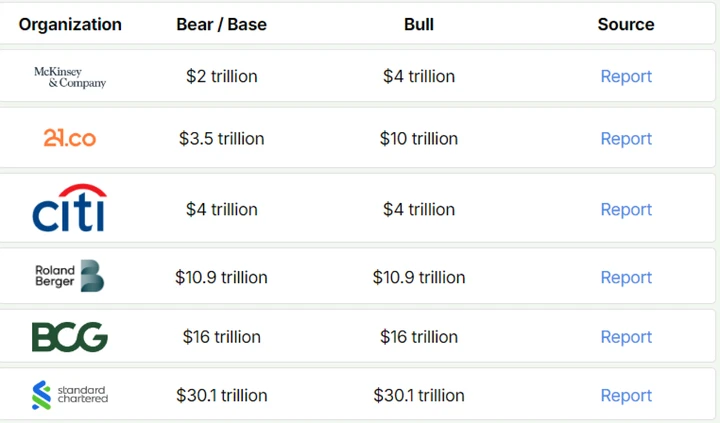Screen dimensions: 720x423
Task: Click the Source column header
Action: pos(626,24)
